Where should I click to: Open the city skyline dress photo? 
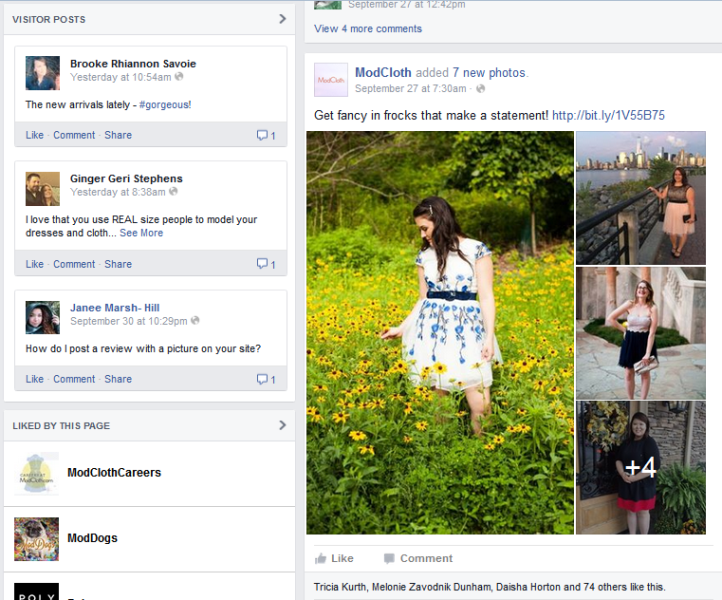pos(641,198)
